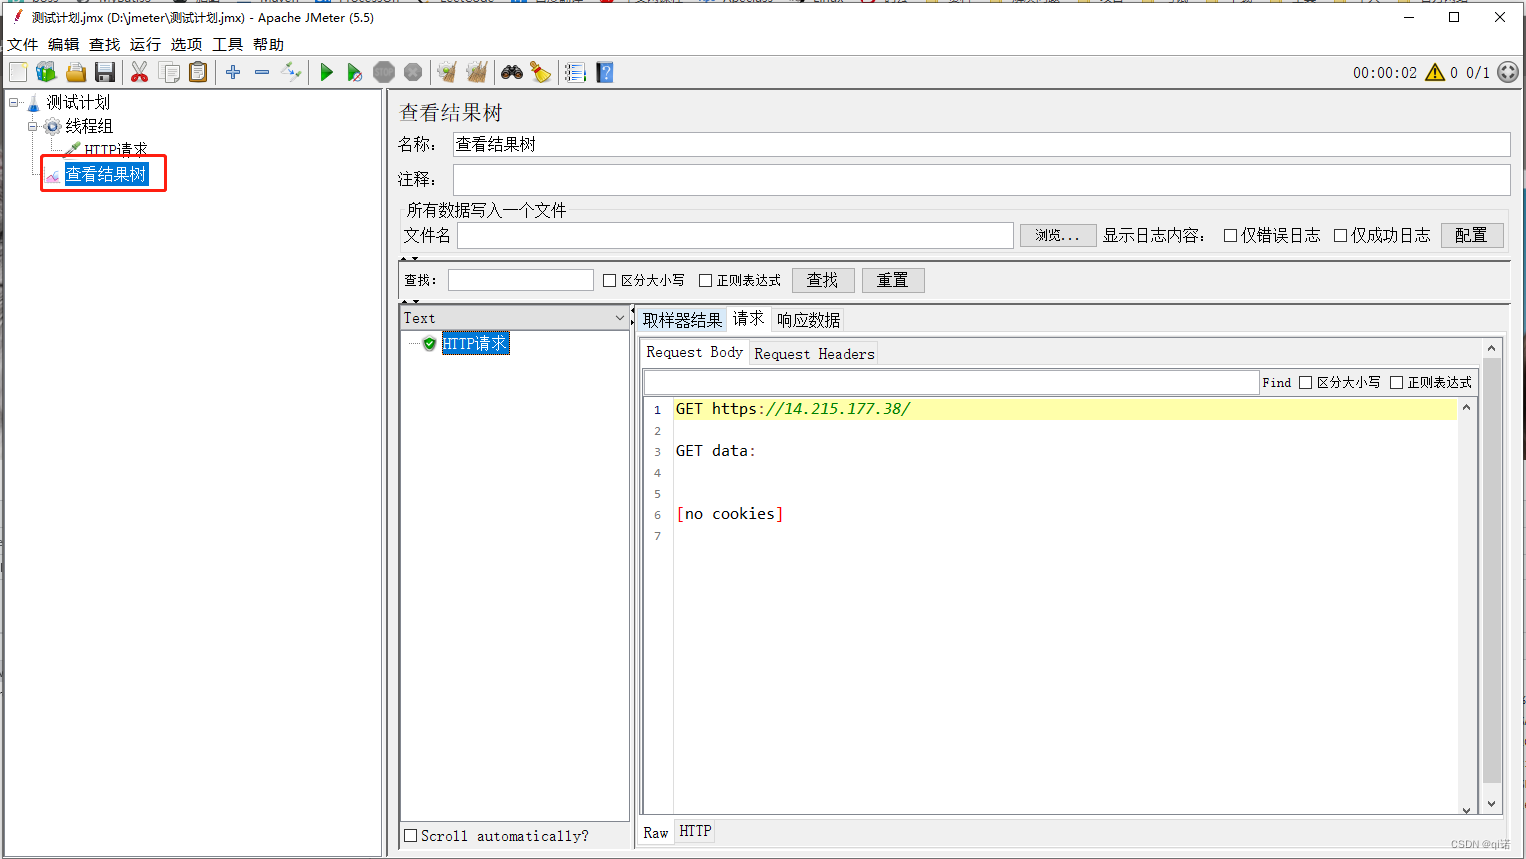Start the test with green play icon

pyautogui.click(x=326, y=72)
